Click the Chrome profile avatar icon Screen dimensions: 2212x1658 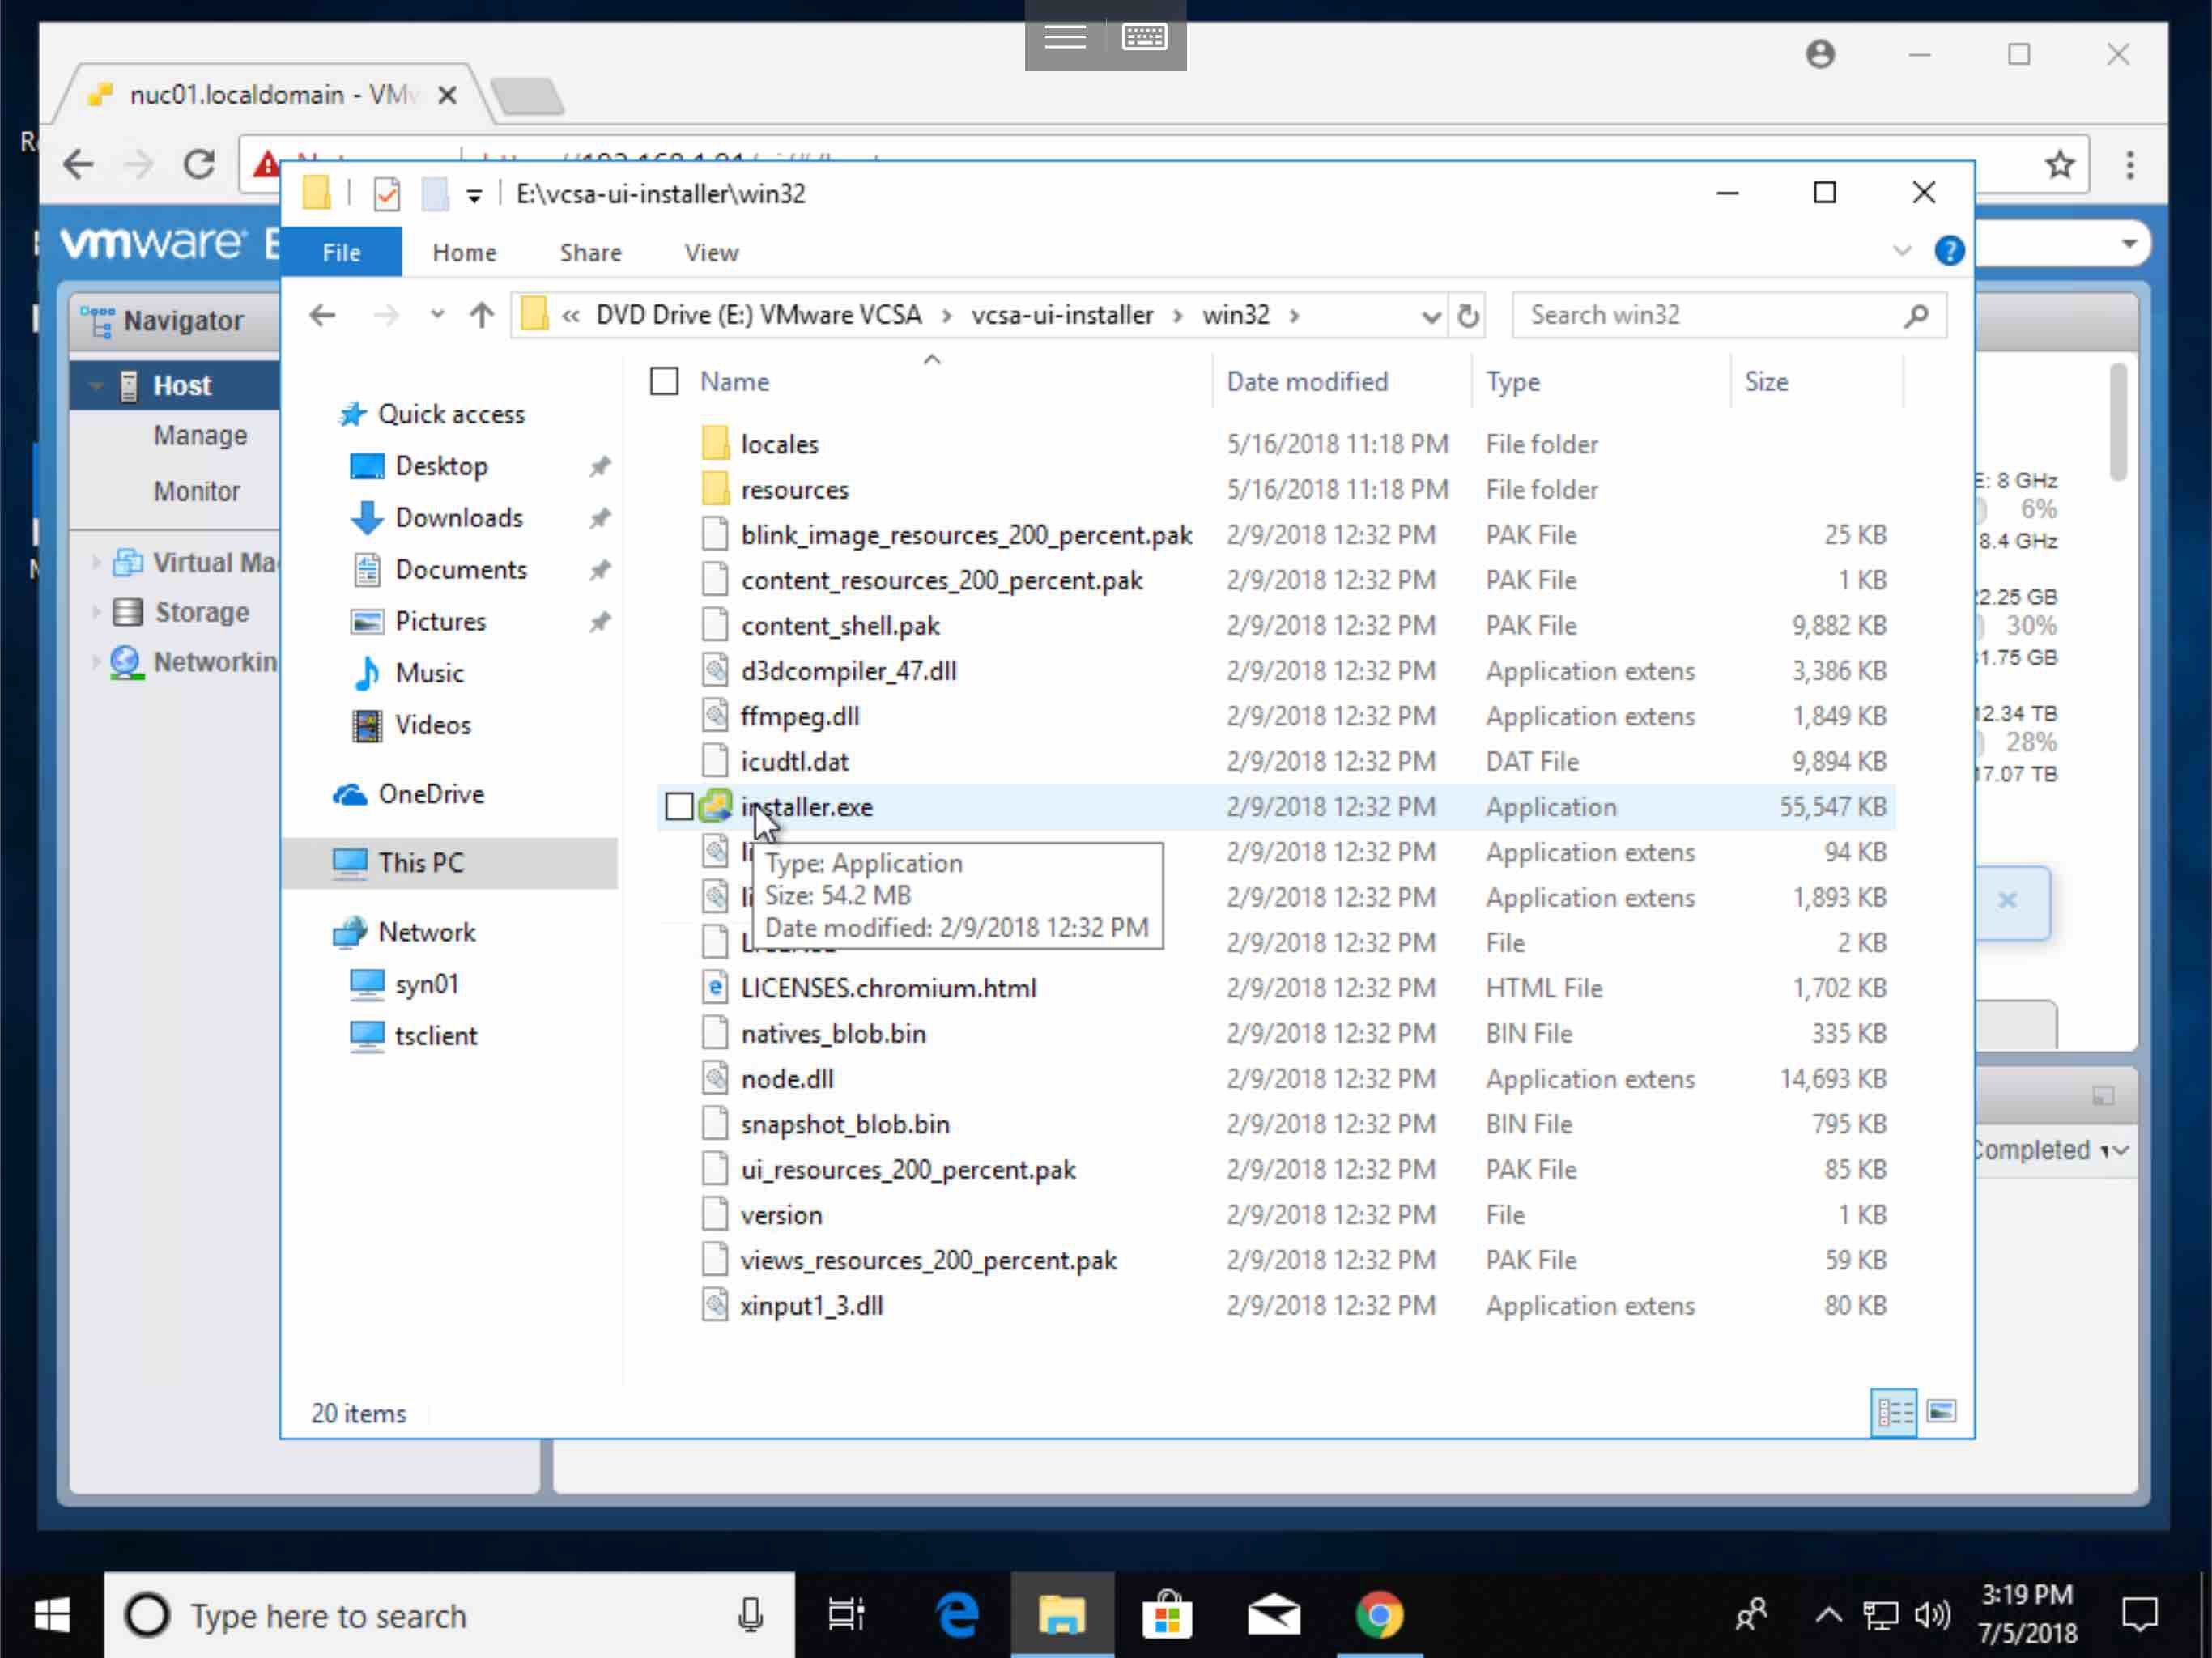(1820, 54)
